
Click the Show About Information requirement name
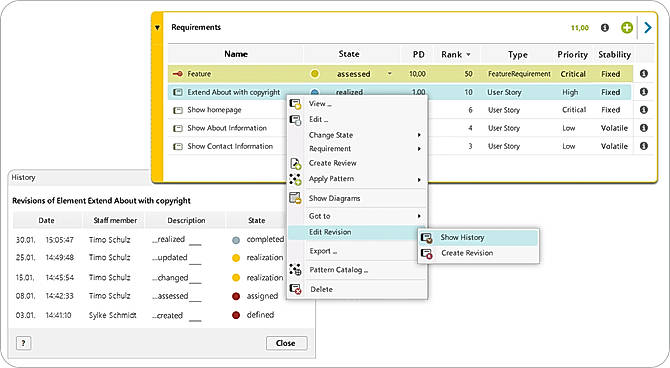(x=227, y=128)
